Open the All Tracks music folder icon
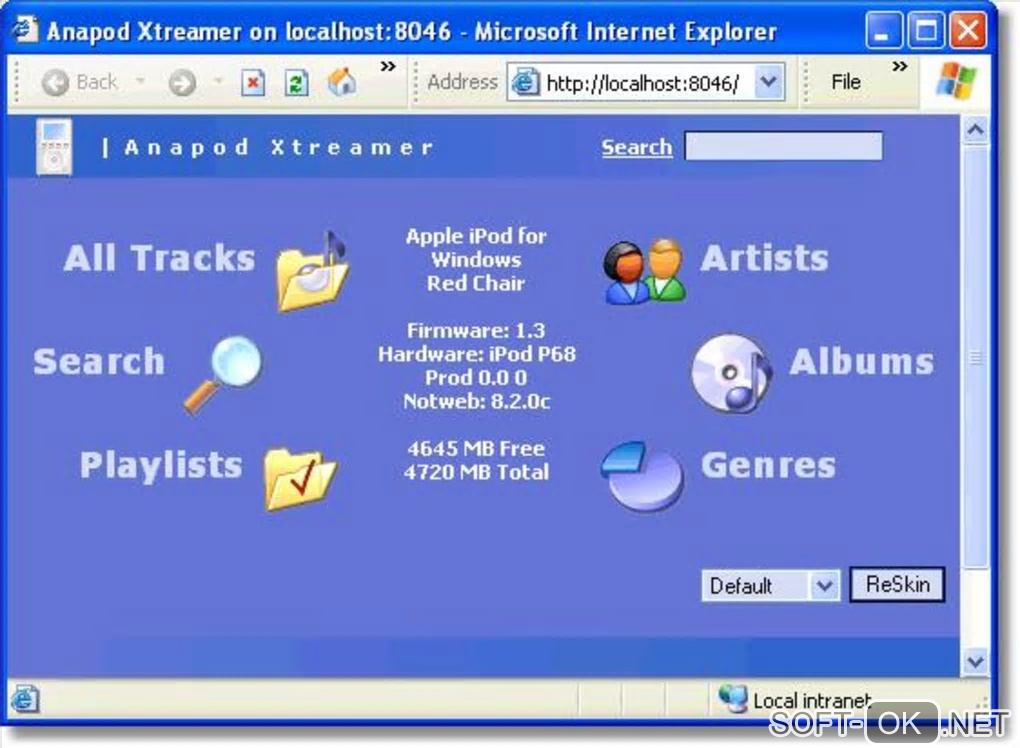The width and height of the screenshot is (1020, 748). [313, 271]
